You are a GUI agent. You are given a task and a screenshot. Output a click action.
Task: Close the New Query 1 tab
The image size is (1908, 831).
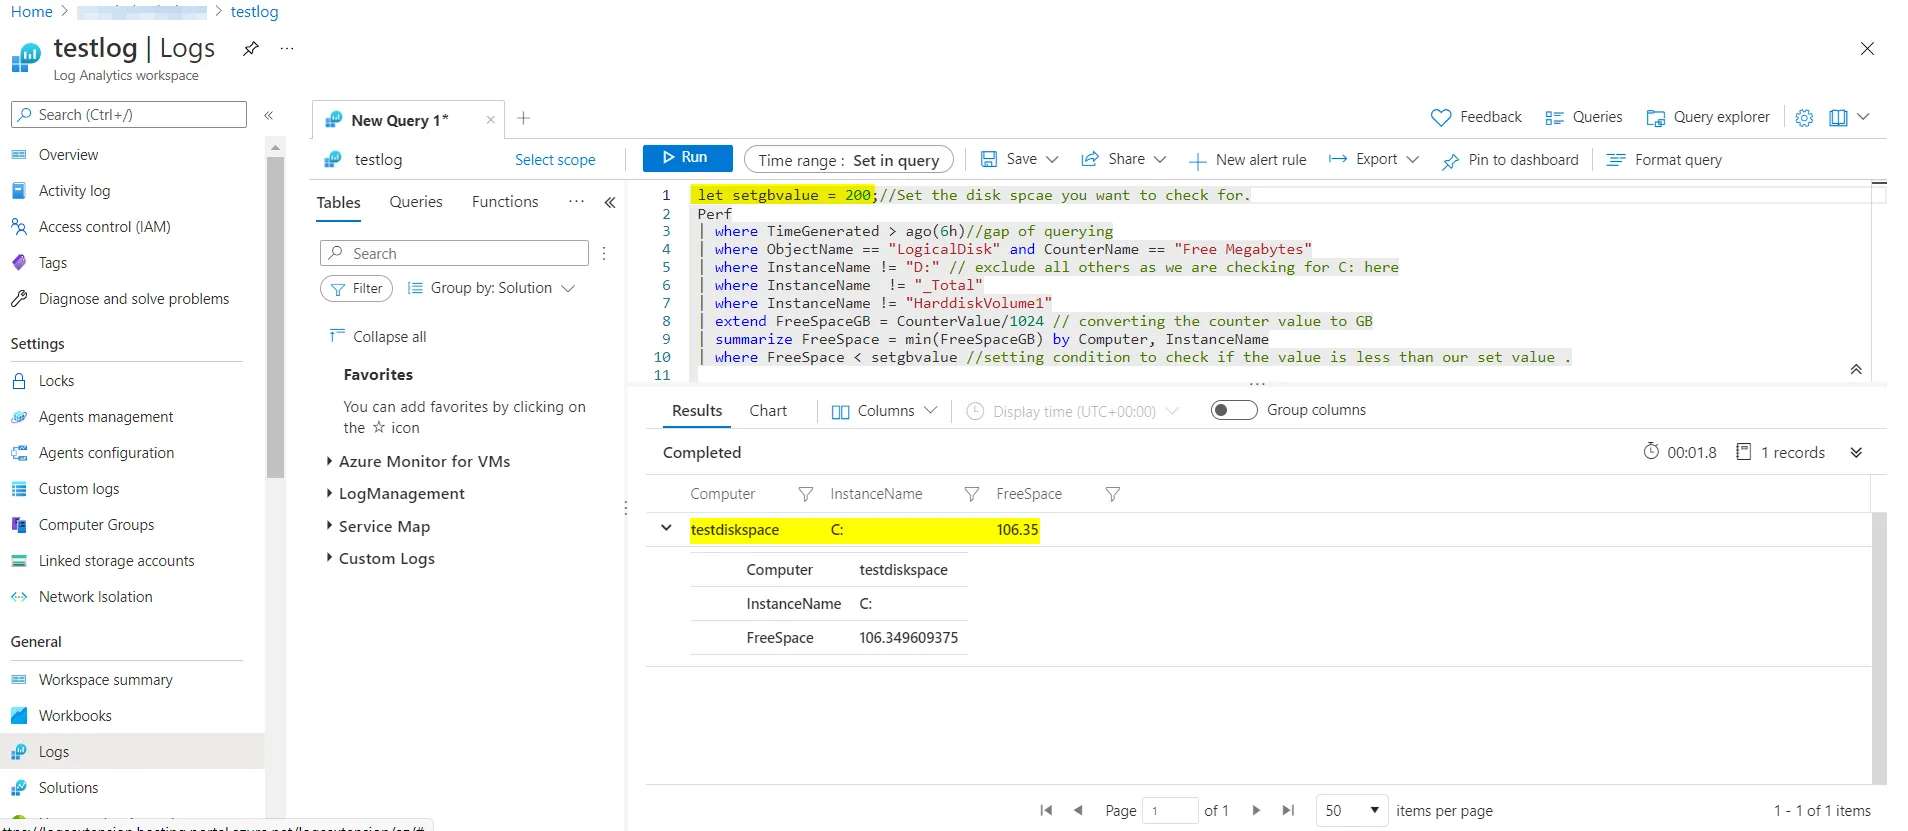click(x=490, y=120)
